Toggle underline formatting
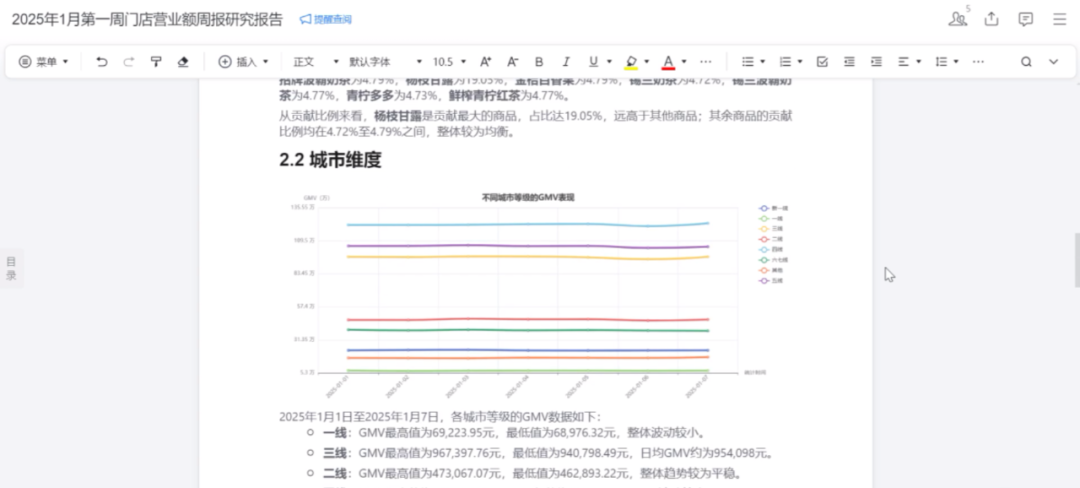The height and width of the screenshot is (488, 1080). pos(593,62)
